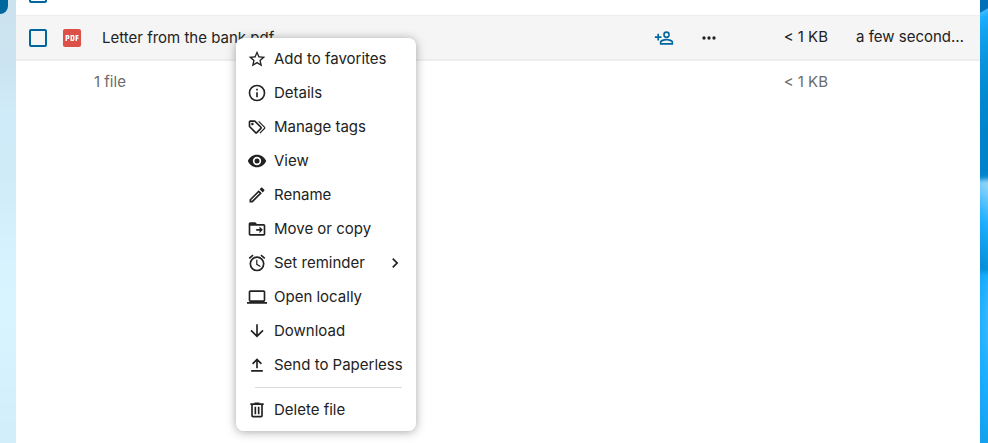
Task: Click the pencil icon beside Rename
Action: click(x=256, y=195)
